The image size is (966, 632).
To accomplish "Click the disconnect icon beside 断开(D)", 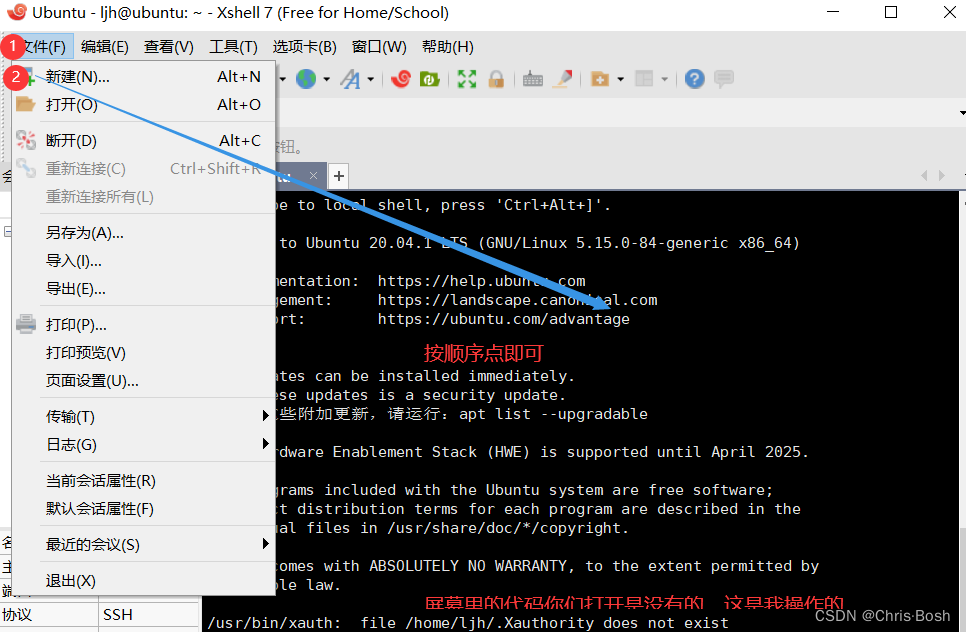I will [26, 140].
